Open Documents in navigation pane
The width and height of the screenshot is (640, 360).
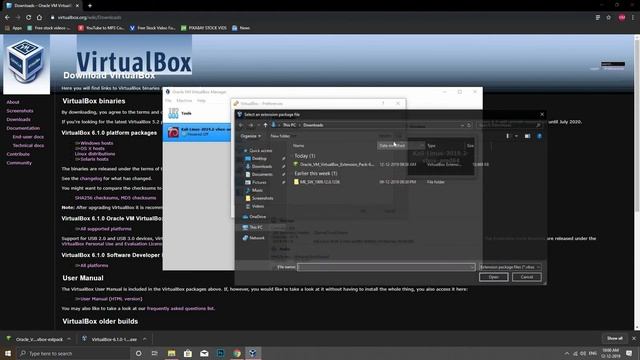pyautogui.click(x=262, y=174)
